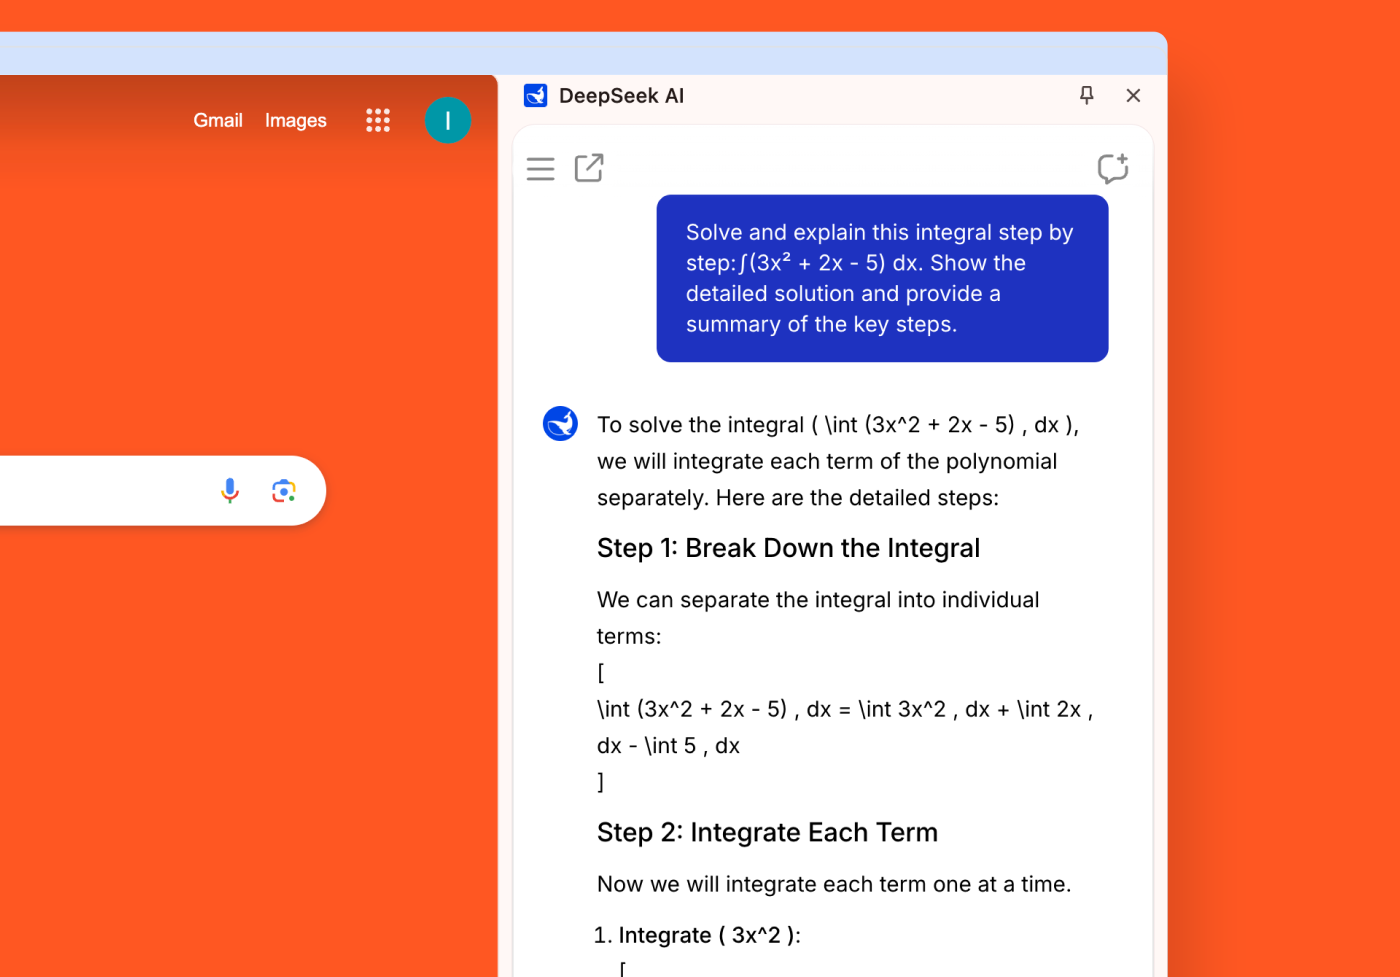Go to Google Images
Screen dimensions: 1400x977
(295, 121)
